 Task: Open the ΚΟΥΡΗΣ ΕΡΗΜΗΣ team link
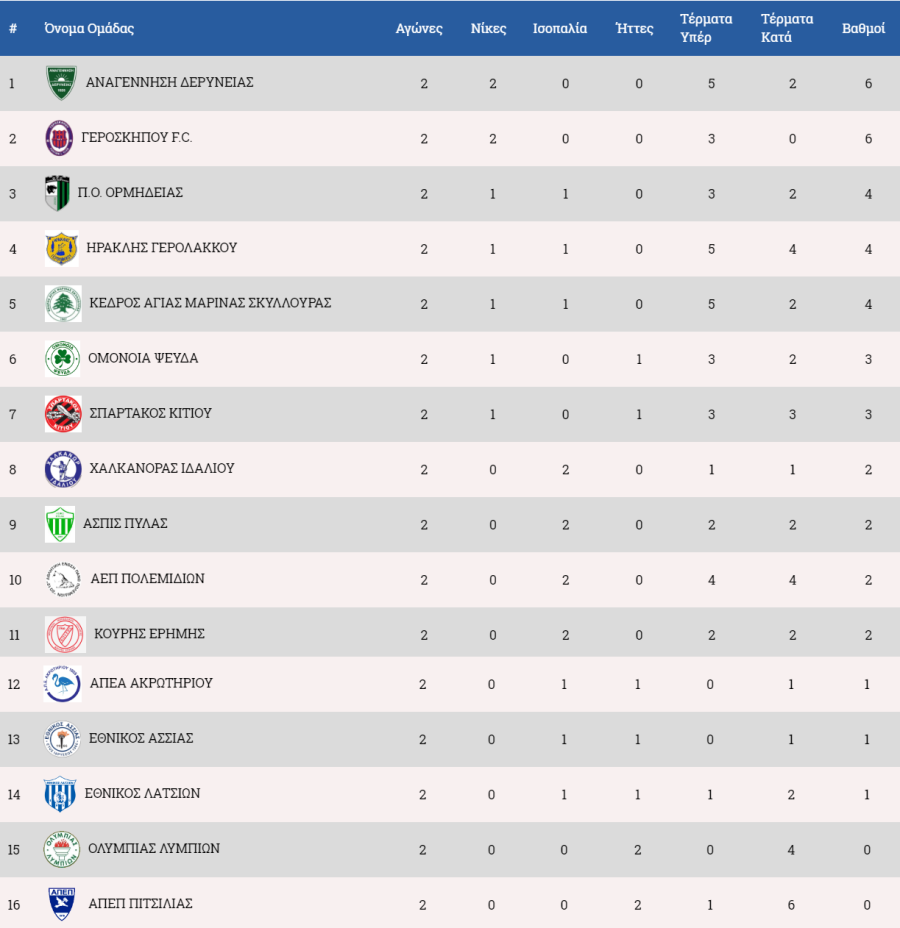point(149,633)
